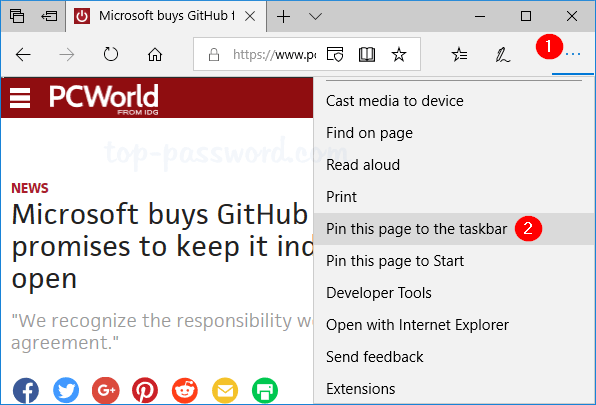Close the Microsoft buys GitHub tab
This screenshot has height=405, width=596.
coord(250,16)
